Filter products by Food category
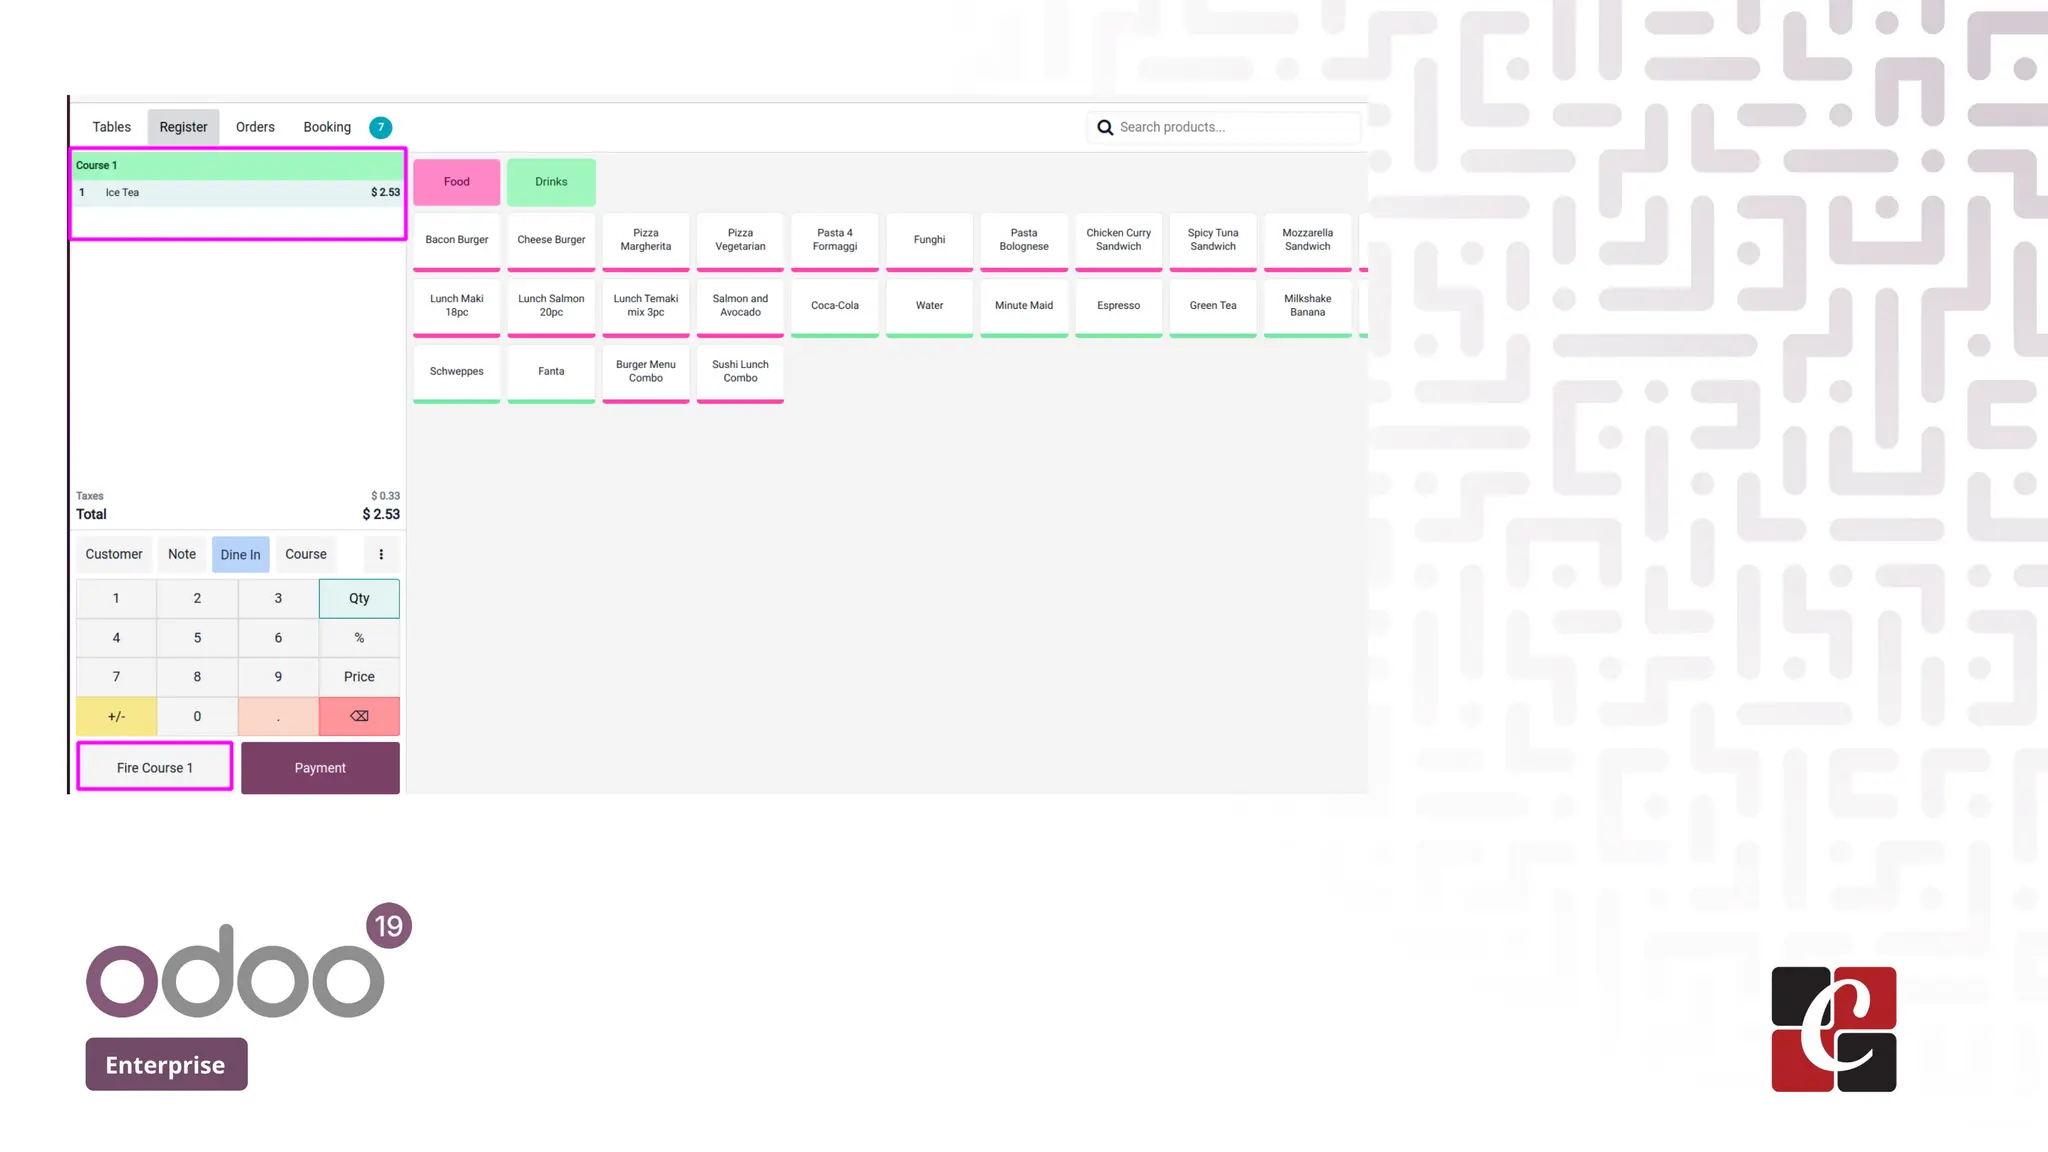The width and height of the screenshot is (2048, 1152). pyautogui.click(x=456, y=182)
